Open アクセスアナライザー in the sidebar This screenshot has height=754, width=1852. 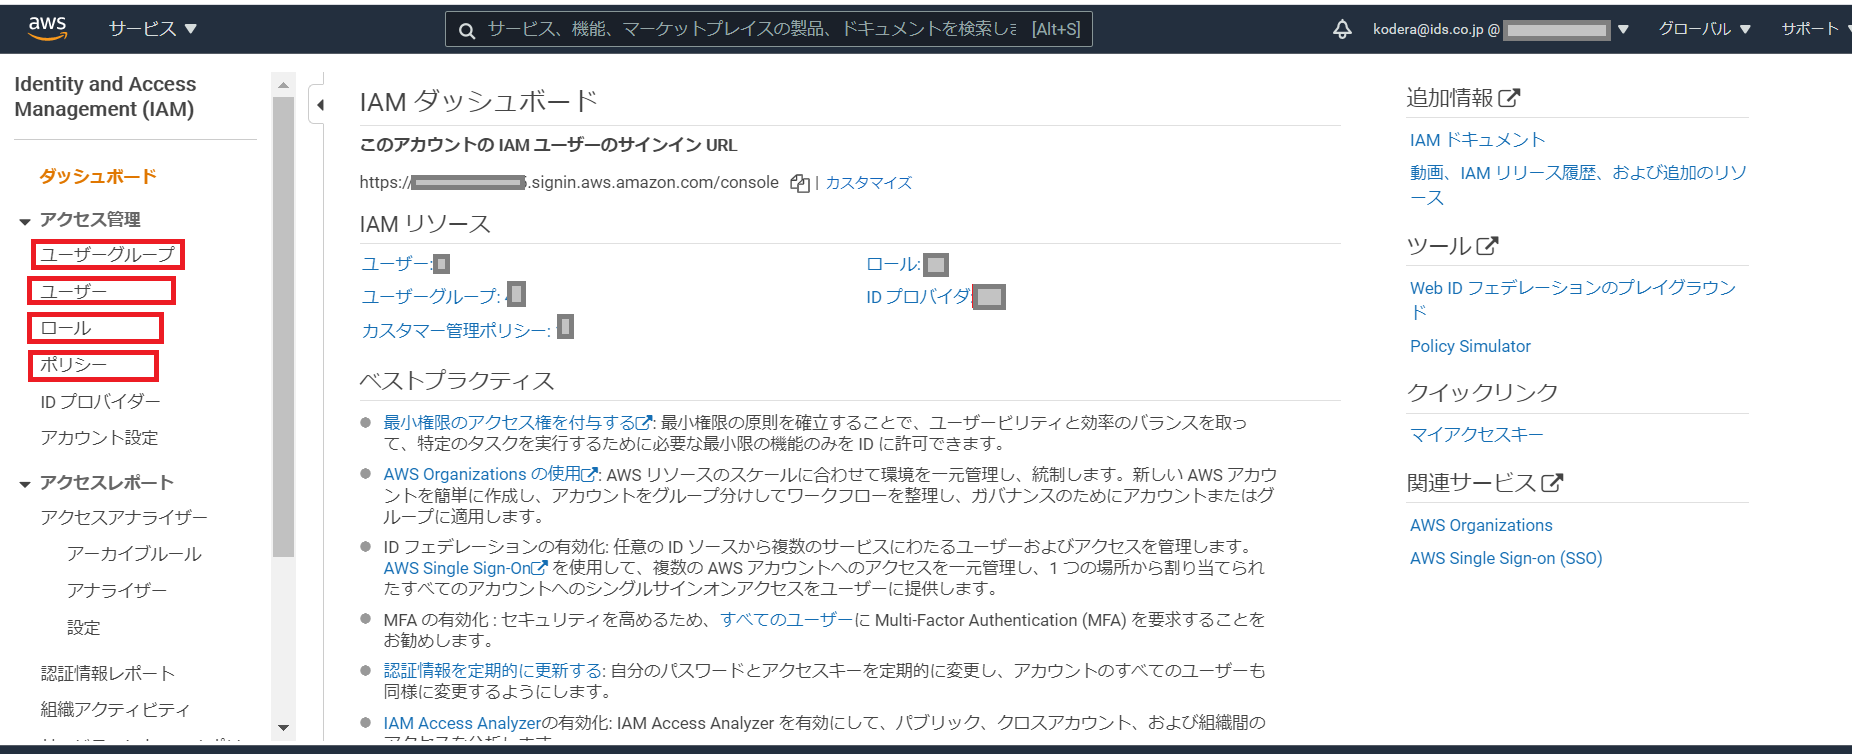[x=124, y=518]
